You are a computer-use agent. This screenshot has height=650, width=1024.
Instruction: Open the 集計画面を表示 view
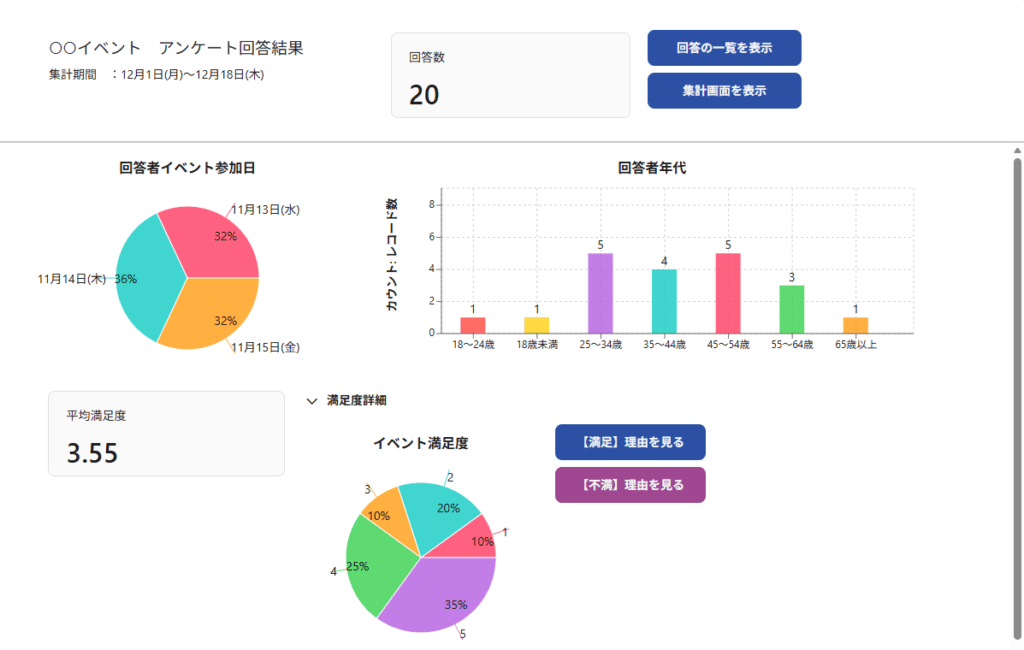(x=724, y=90)
